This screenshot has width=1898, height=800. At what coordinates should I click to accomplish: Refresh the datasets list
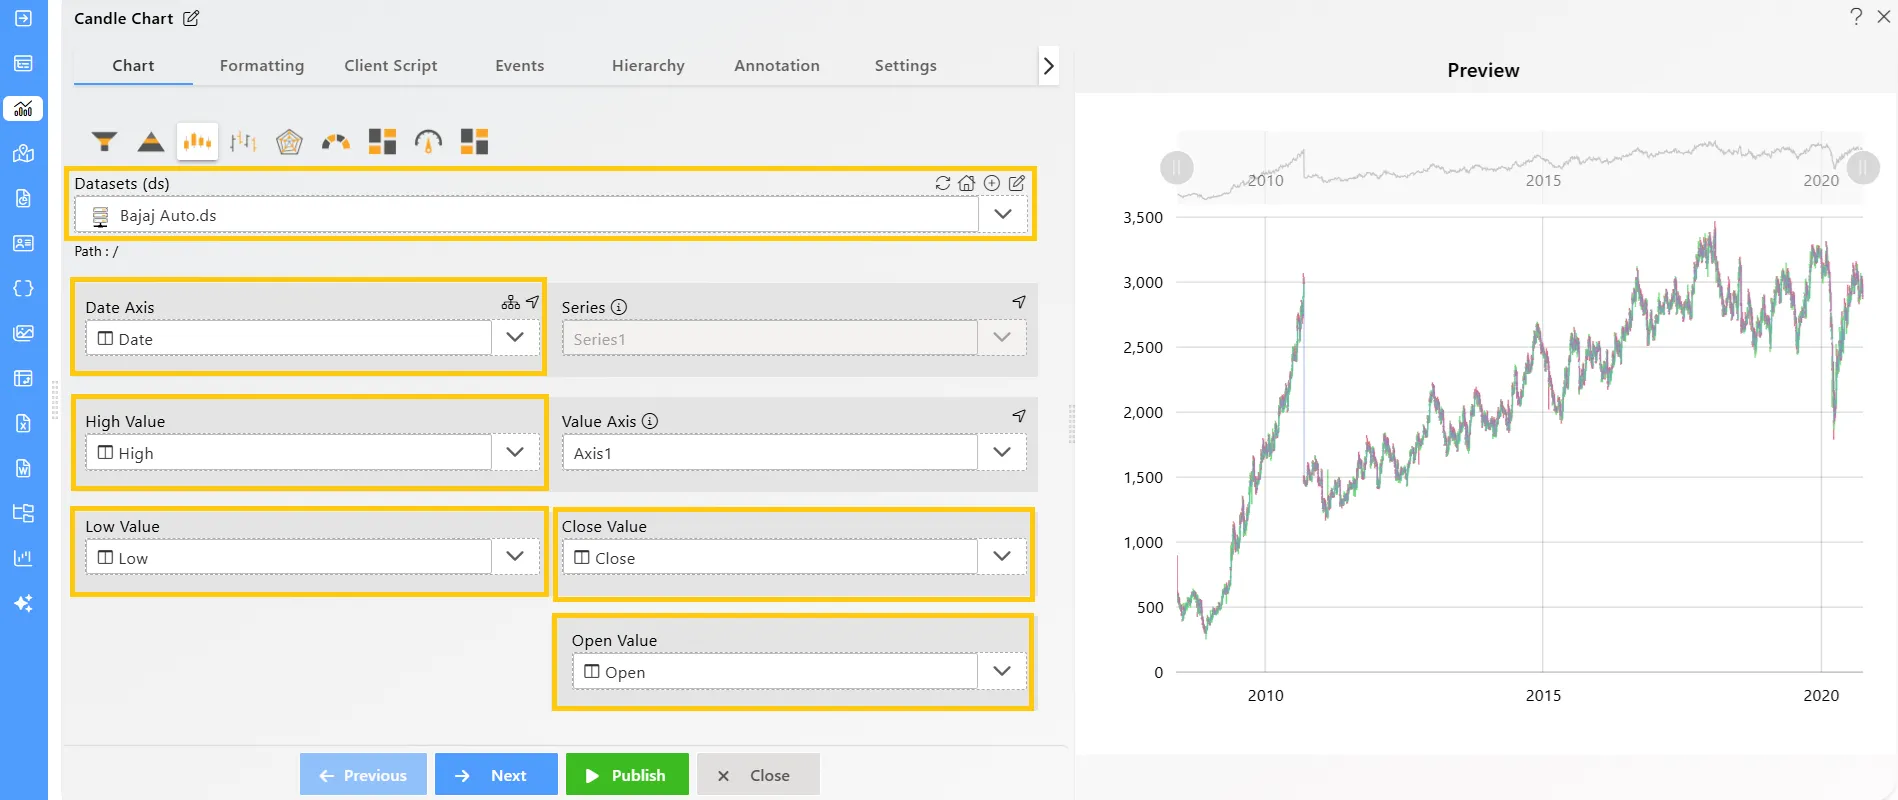pos(943,183)
